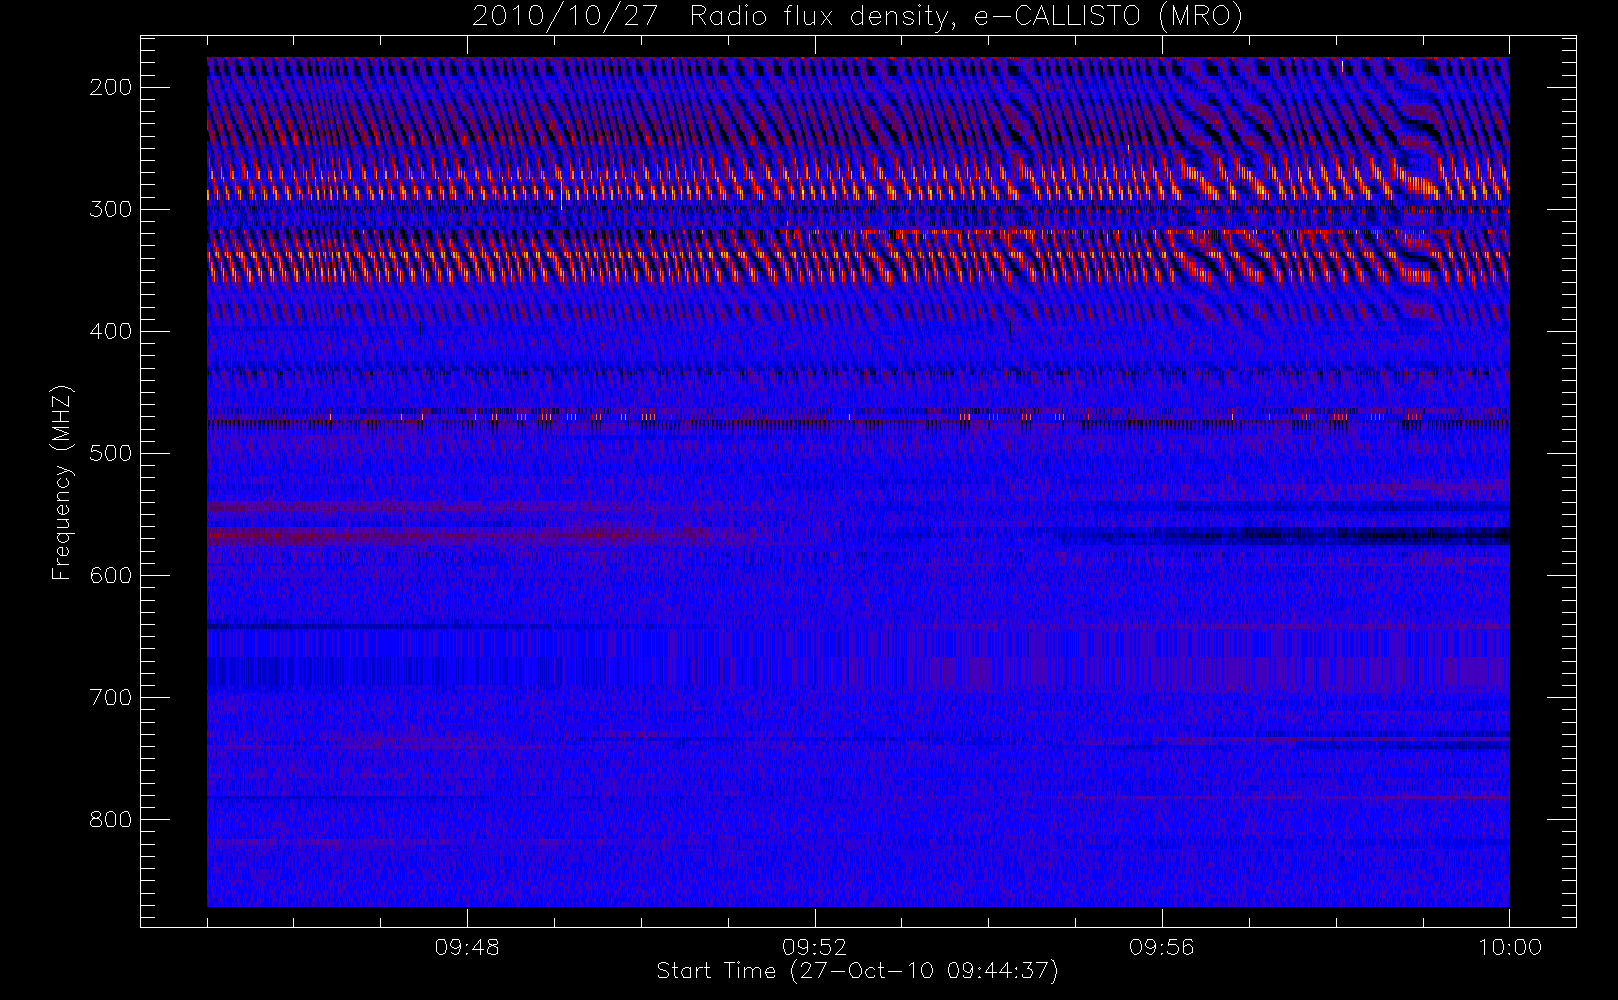Click the 400 frequency tick label
The height and width of the screenshot is (1000, 1618).
[111, 331]
